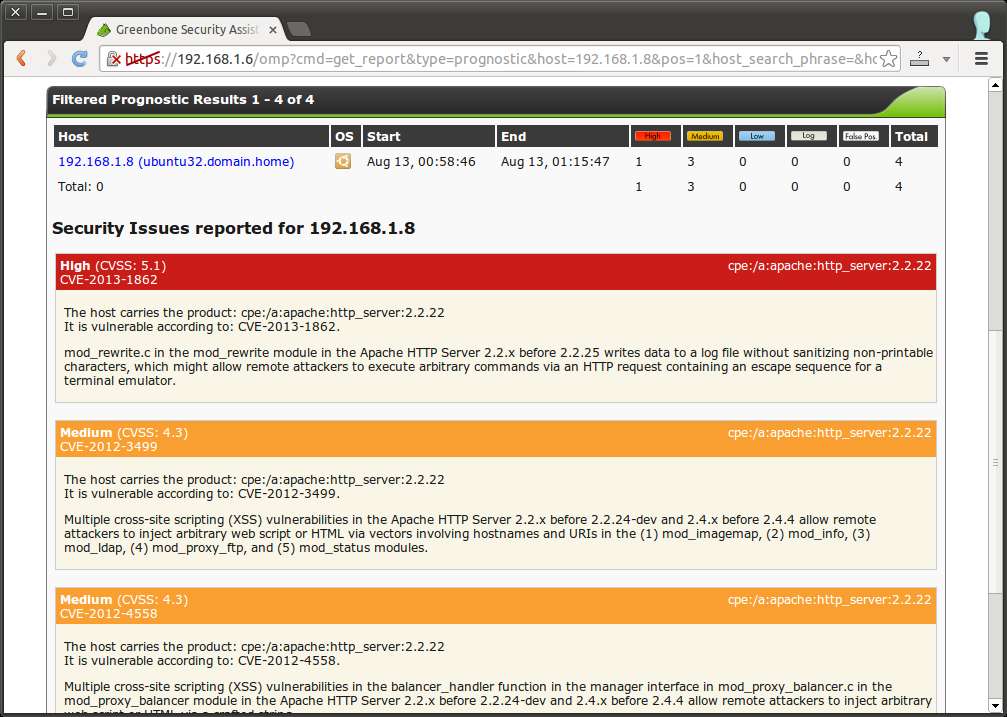The width and height of the screenshot is (1007, 717).
Task: Click the yellow Medium severity label
Action: (x=705, y=136)
